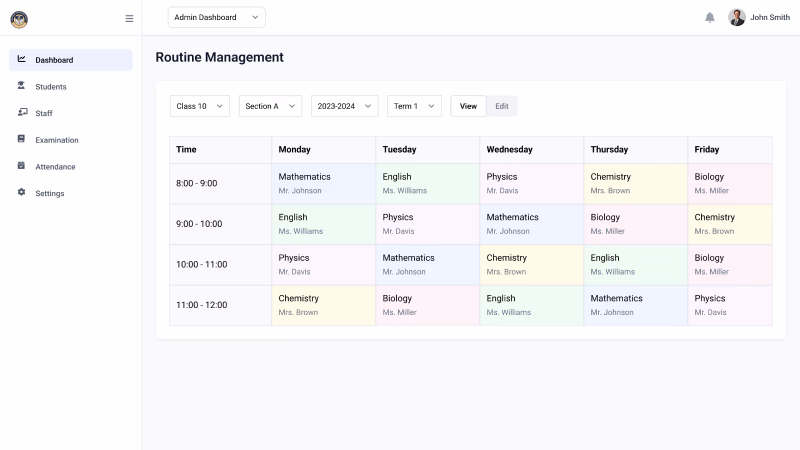Select the 10:00 - 11:00 time row
Screen dimensions: 800x450
(x=220, y=265)
